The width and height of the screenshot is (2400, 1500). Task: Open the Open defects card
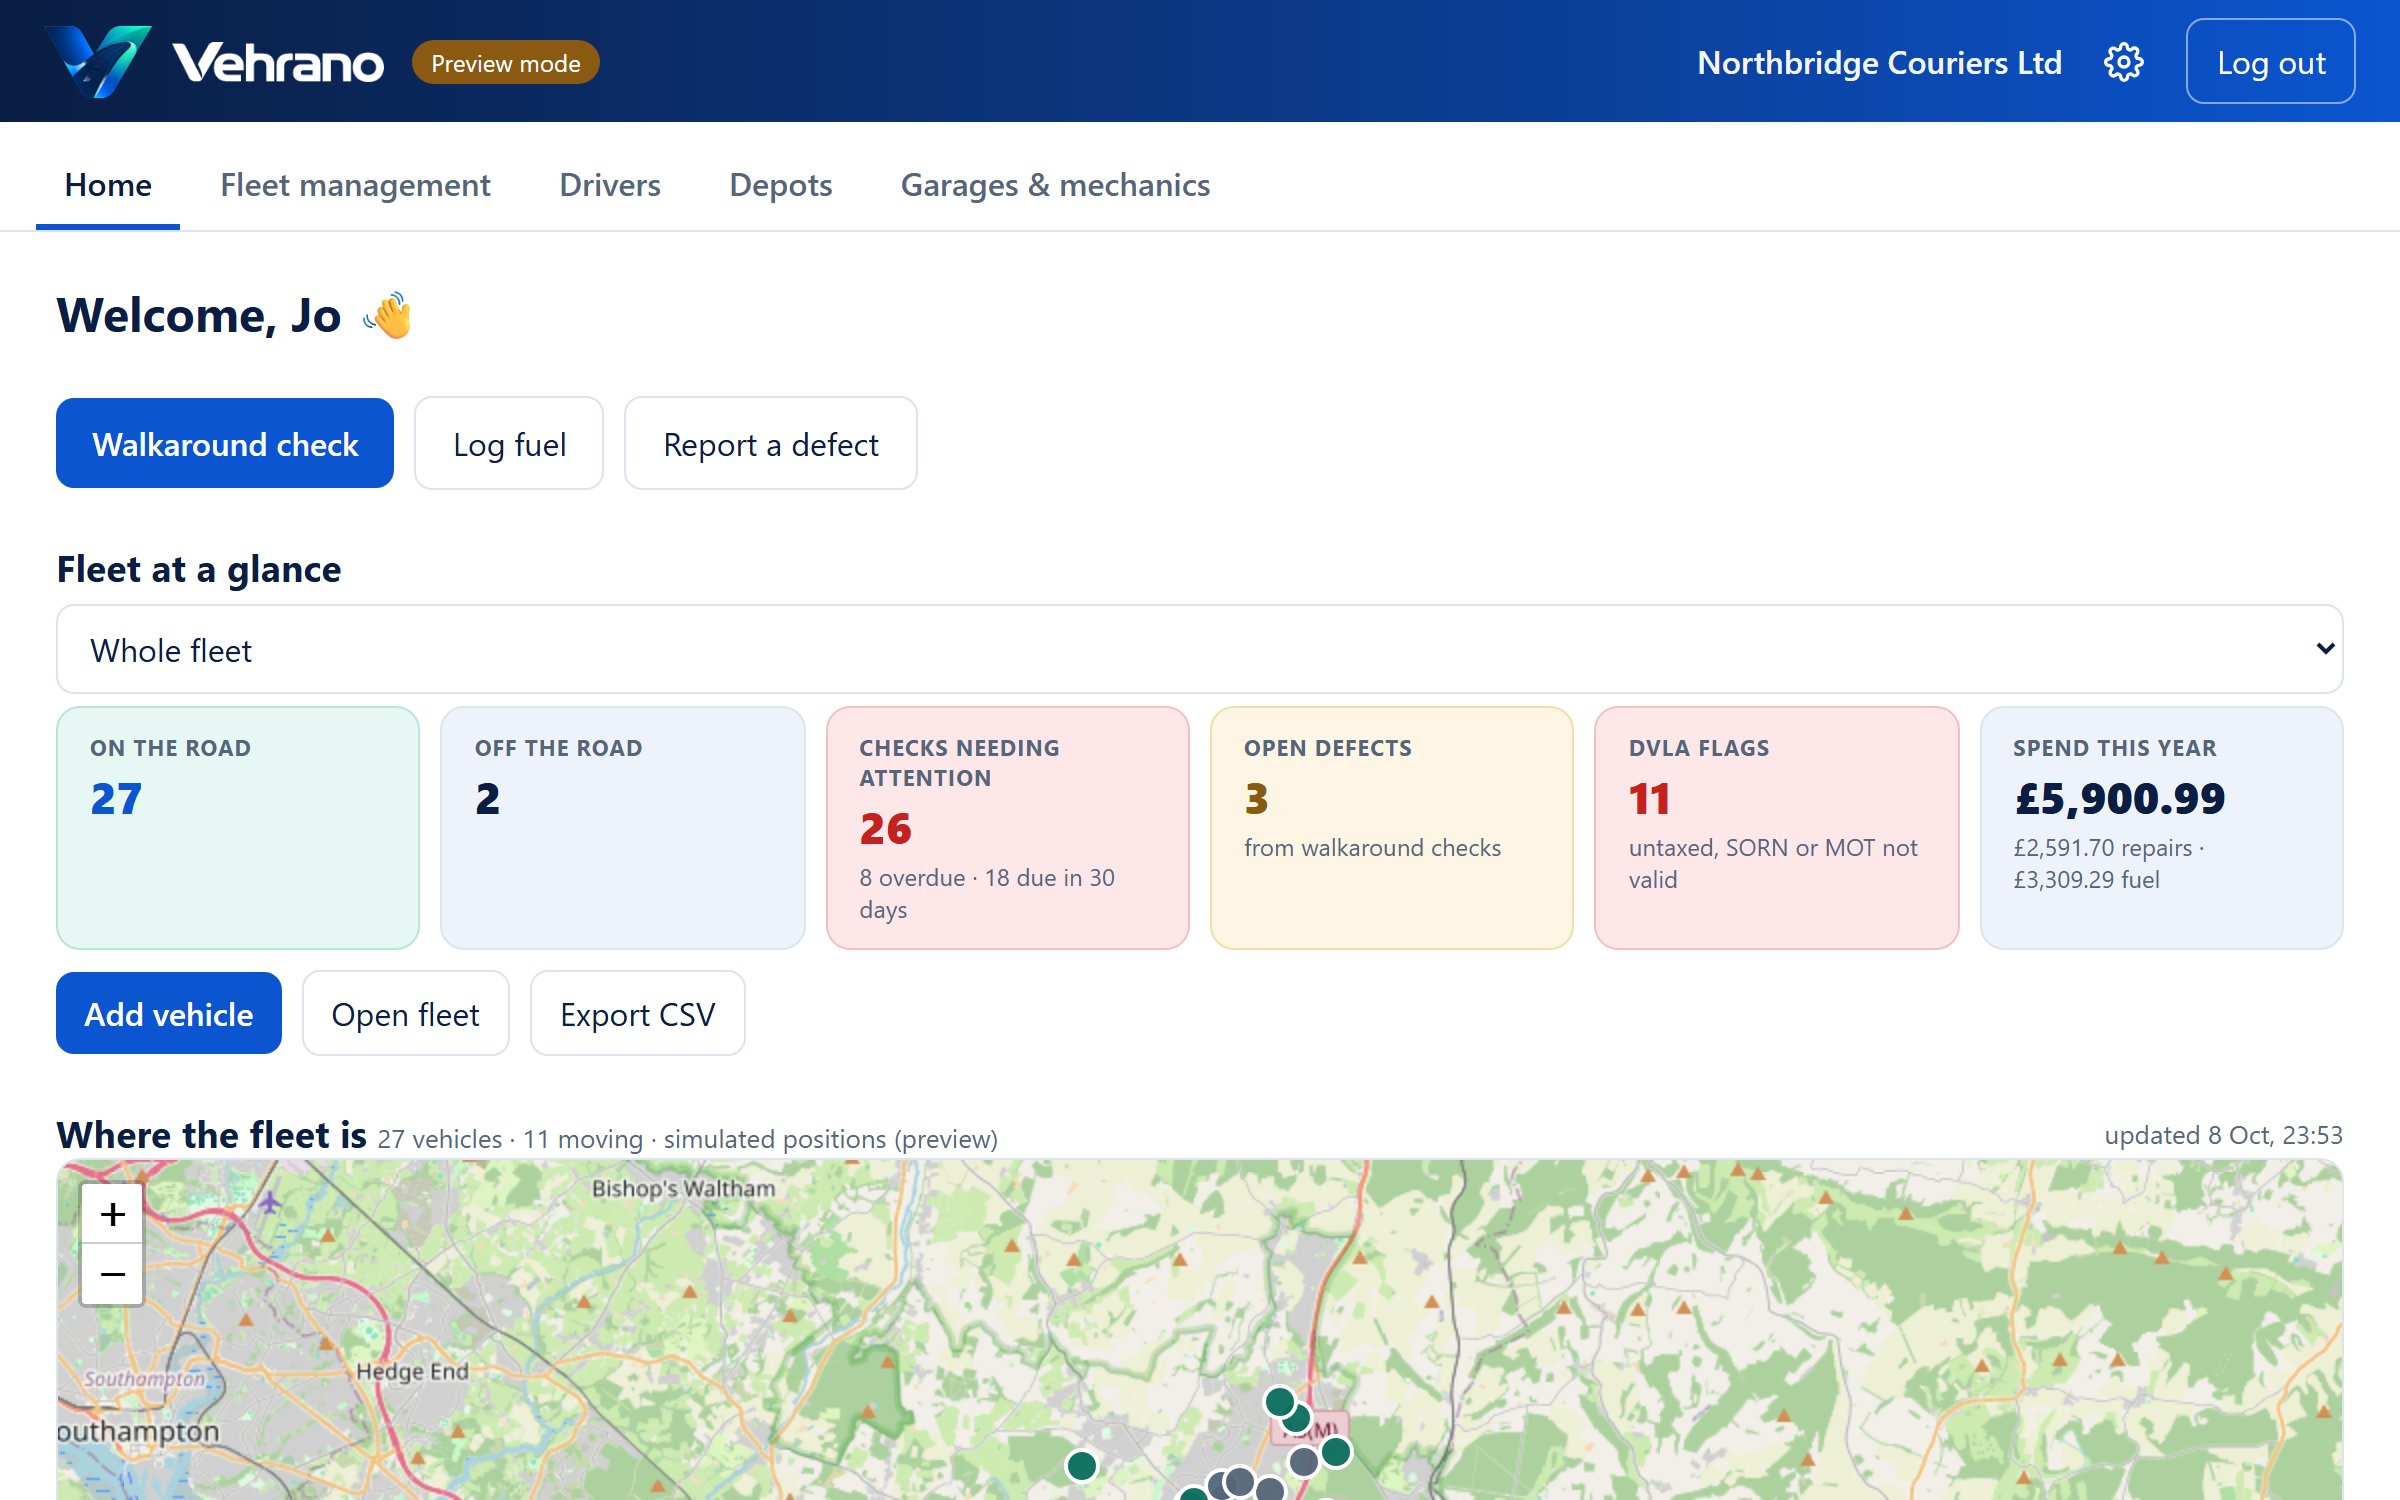[1392, 828]
